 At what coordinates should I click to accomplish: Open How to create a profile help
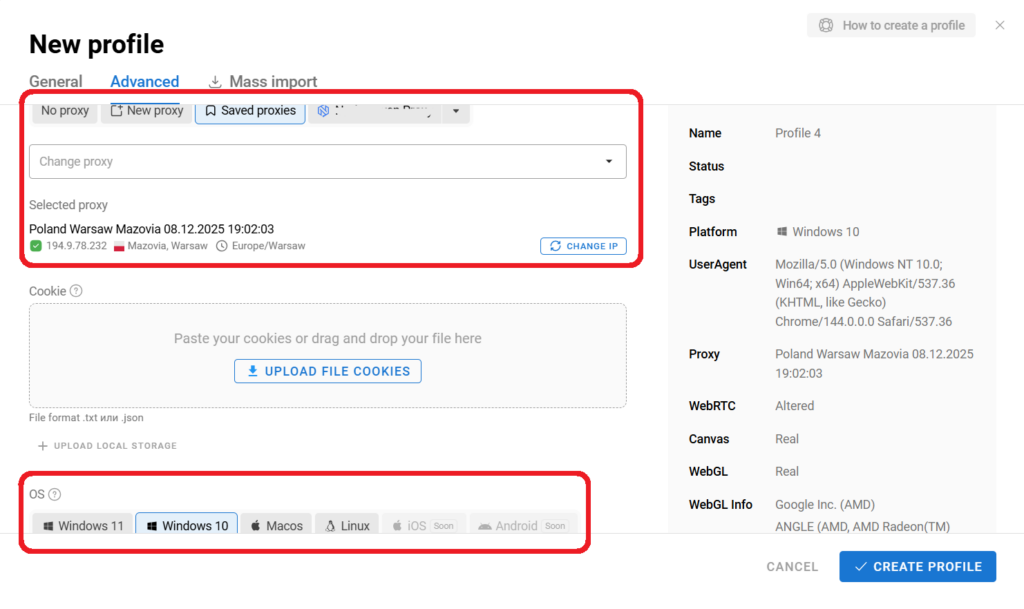pyautogui.click(x=891, y=25)
